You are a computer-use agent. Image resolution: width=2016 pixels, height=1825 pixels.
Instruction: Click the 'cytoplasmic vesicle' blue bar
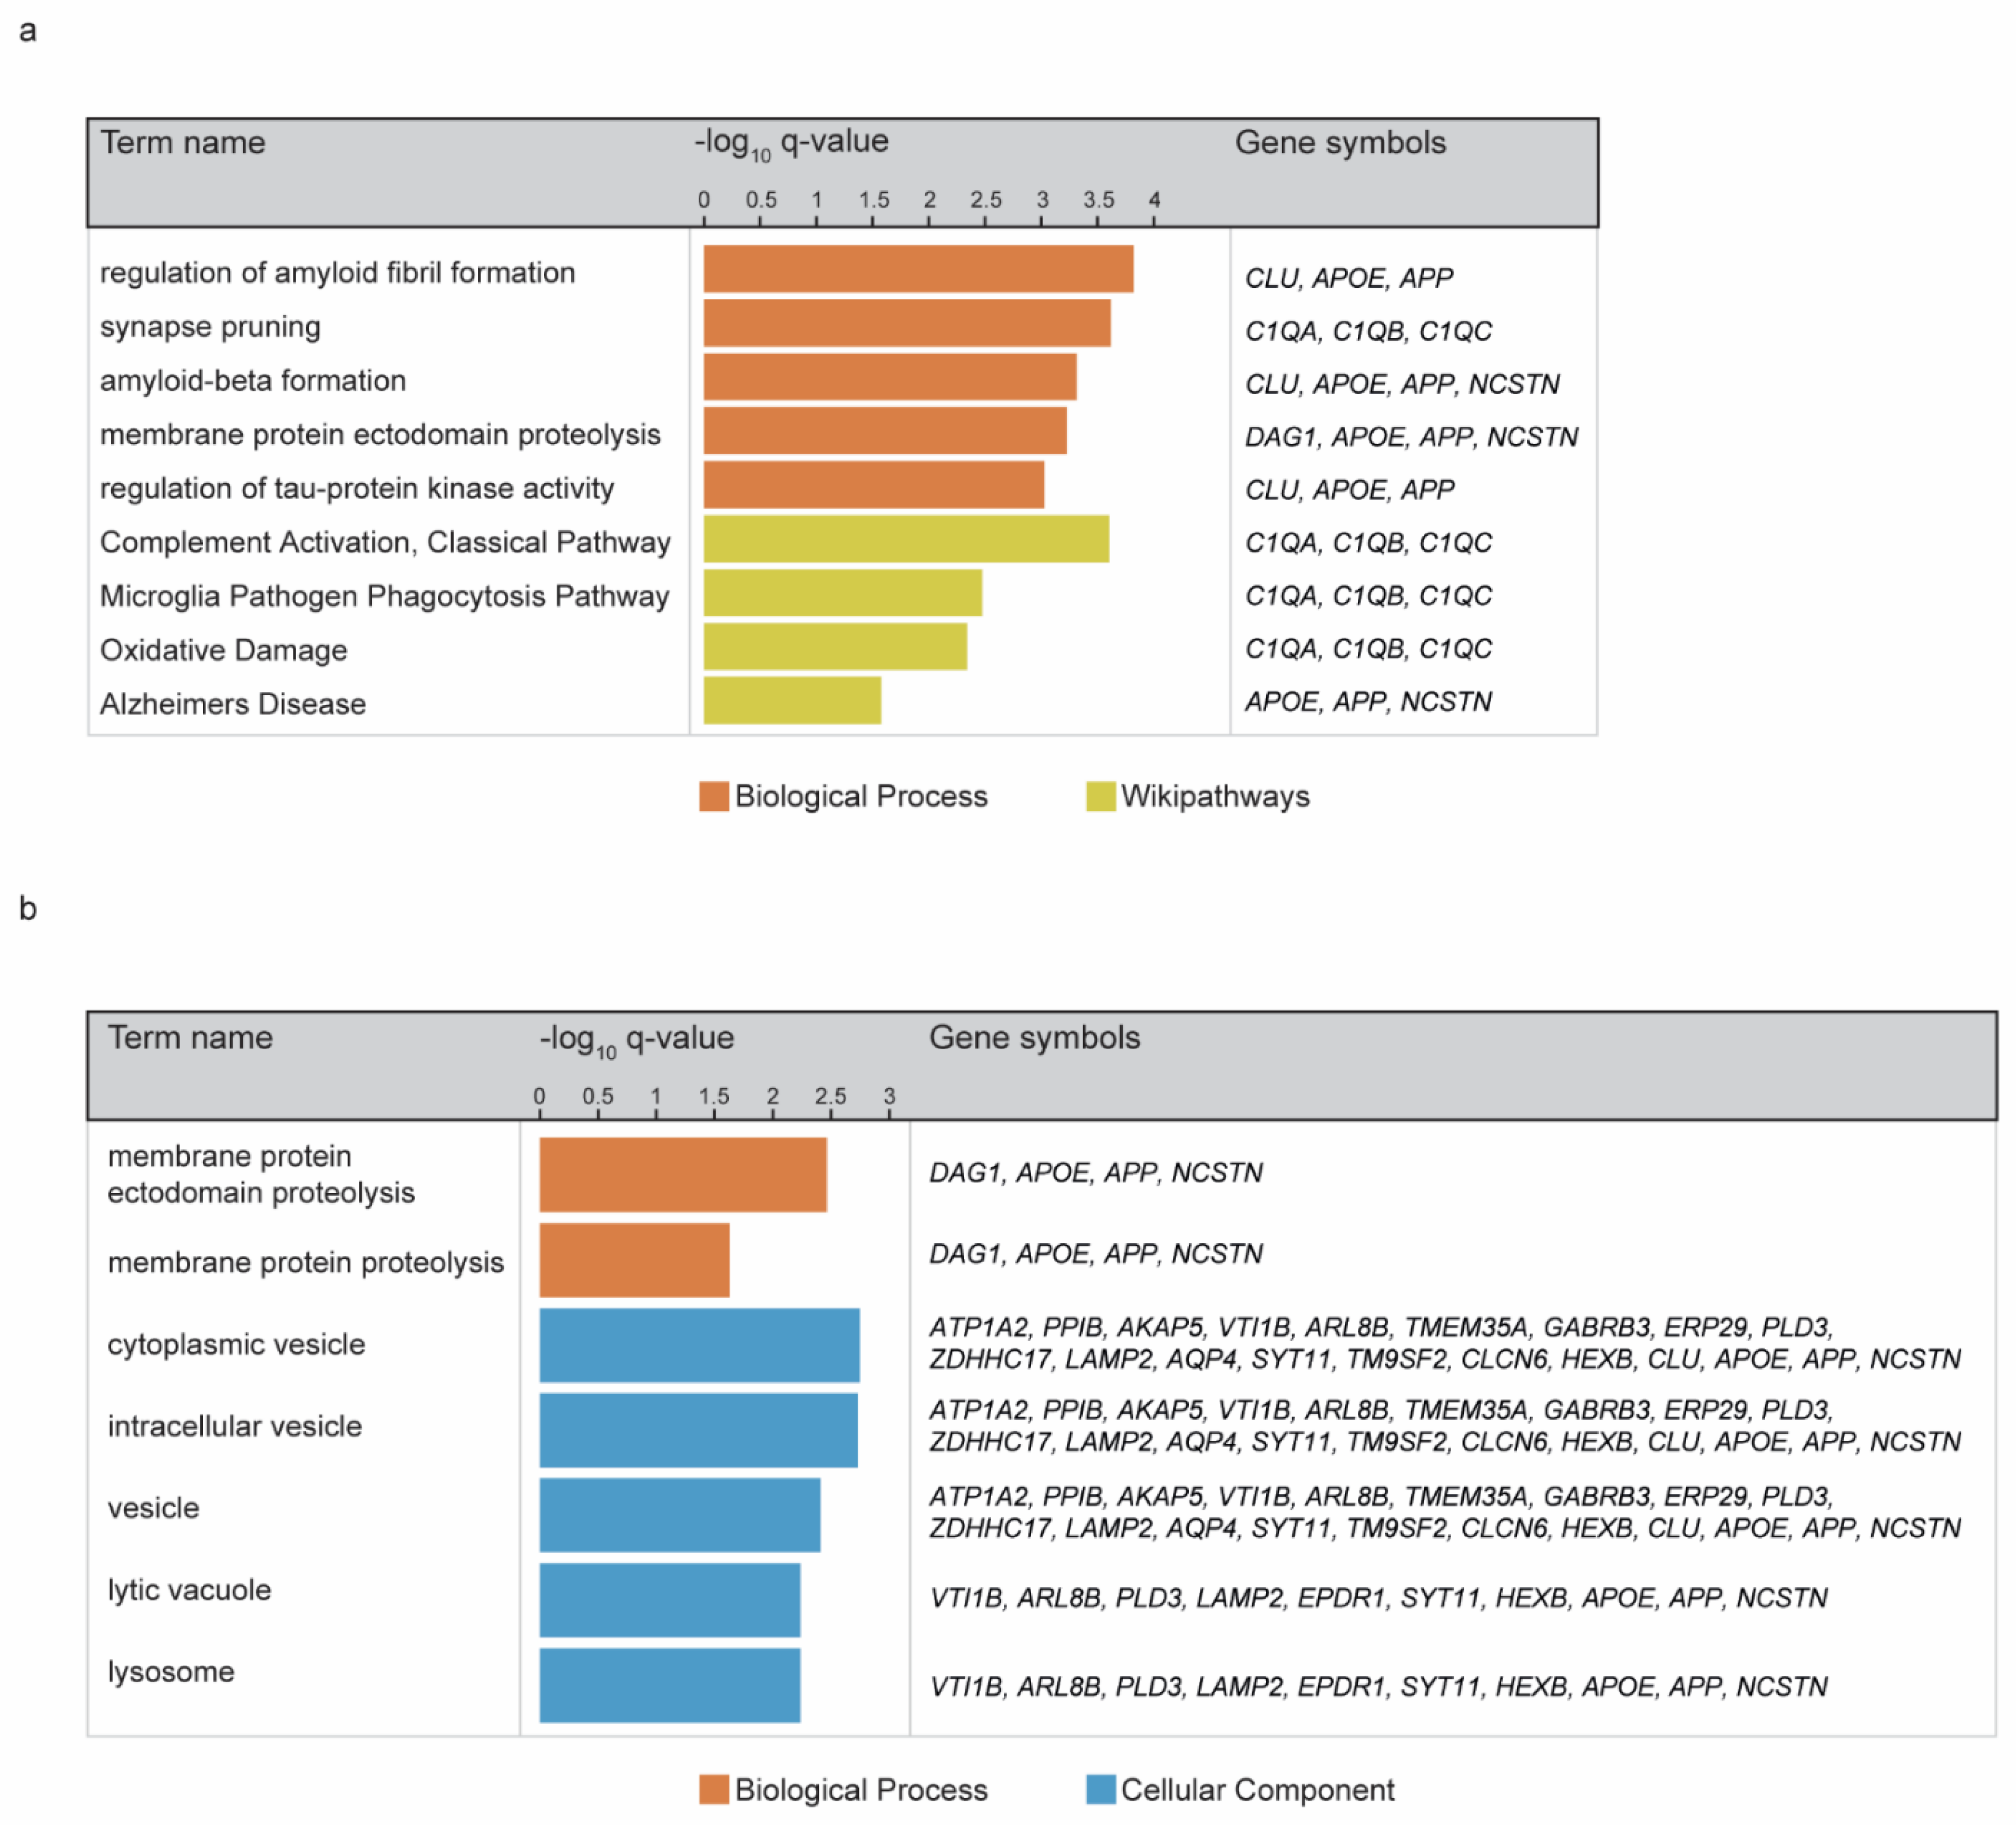699,1345
